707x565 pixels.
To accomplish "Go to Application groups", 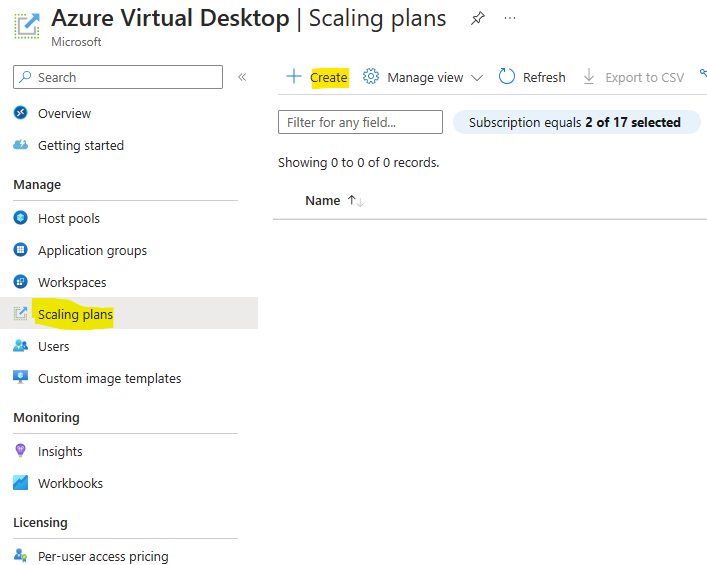I will [92, 251].
